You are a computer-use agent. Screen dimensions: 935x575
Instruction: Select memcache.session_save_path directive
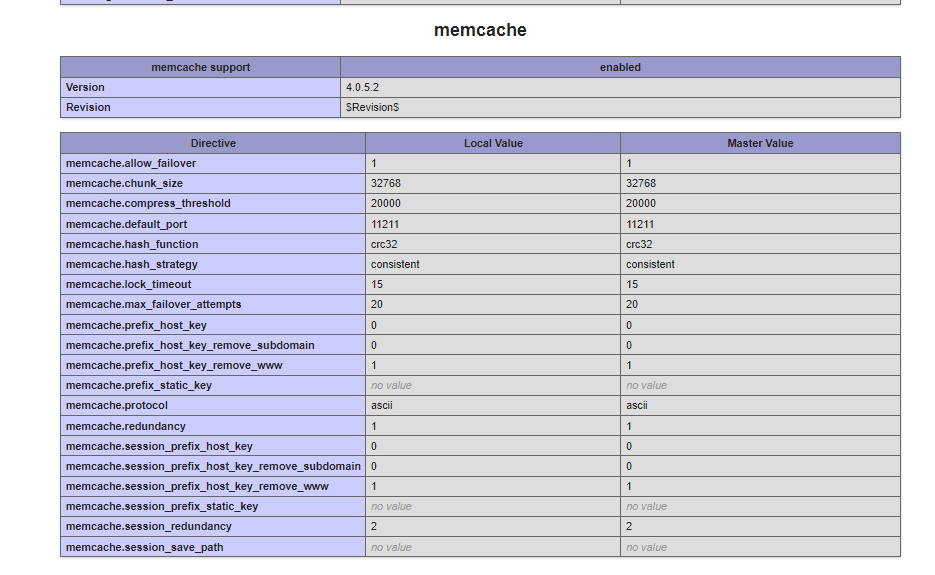click(144, 548)
